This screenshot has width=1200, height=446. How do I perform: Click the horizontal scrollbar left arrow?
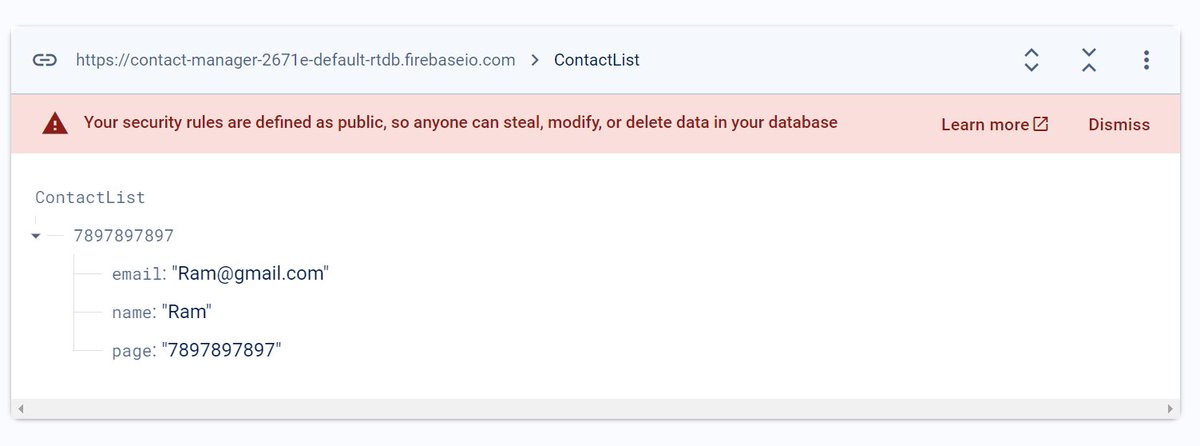[20, 409]
